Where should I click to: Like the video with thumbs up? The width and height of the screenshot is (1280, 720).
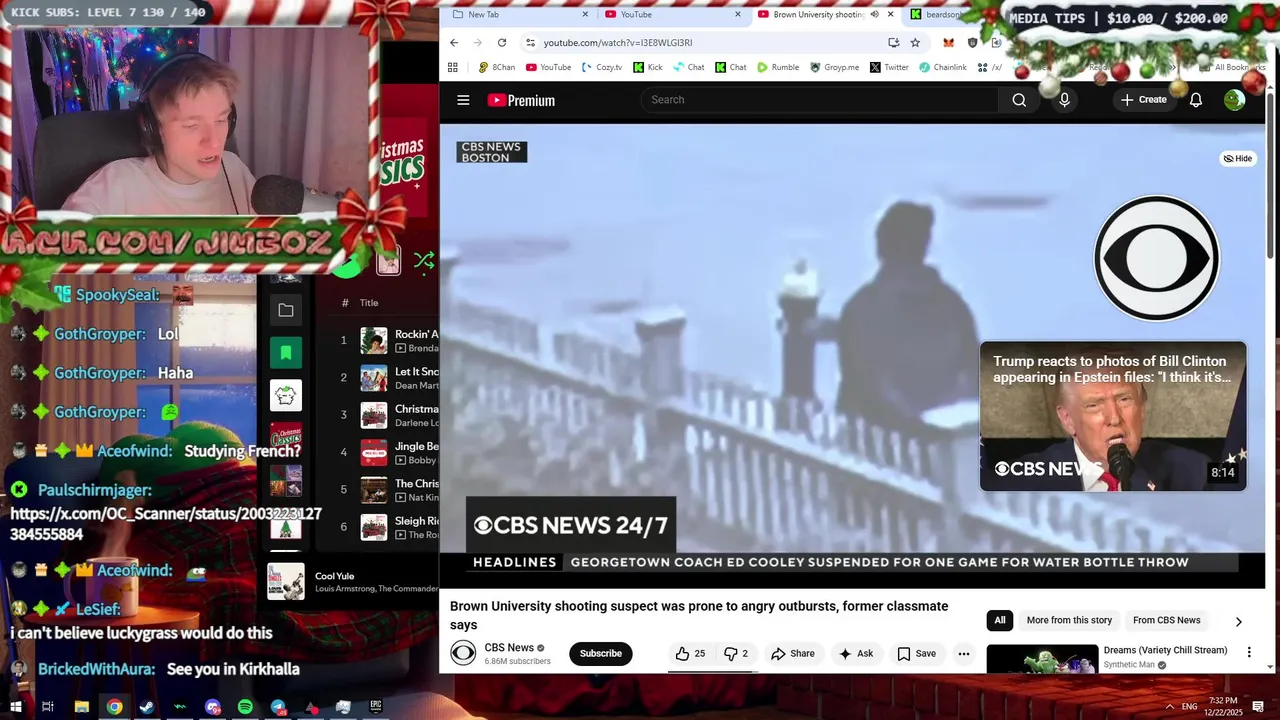tap(690, 654)
